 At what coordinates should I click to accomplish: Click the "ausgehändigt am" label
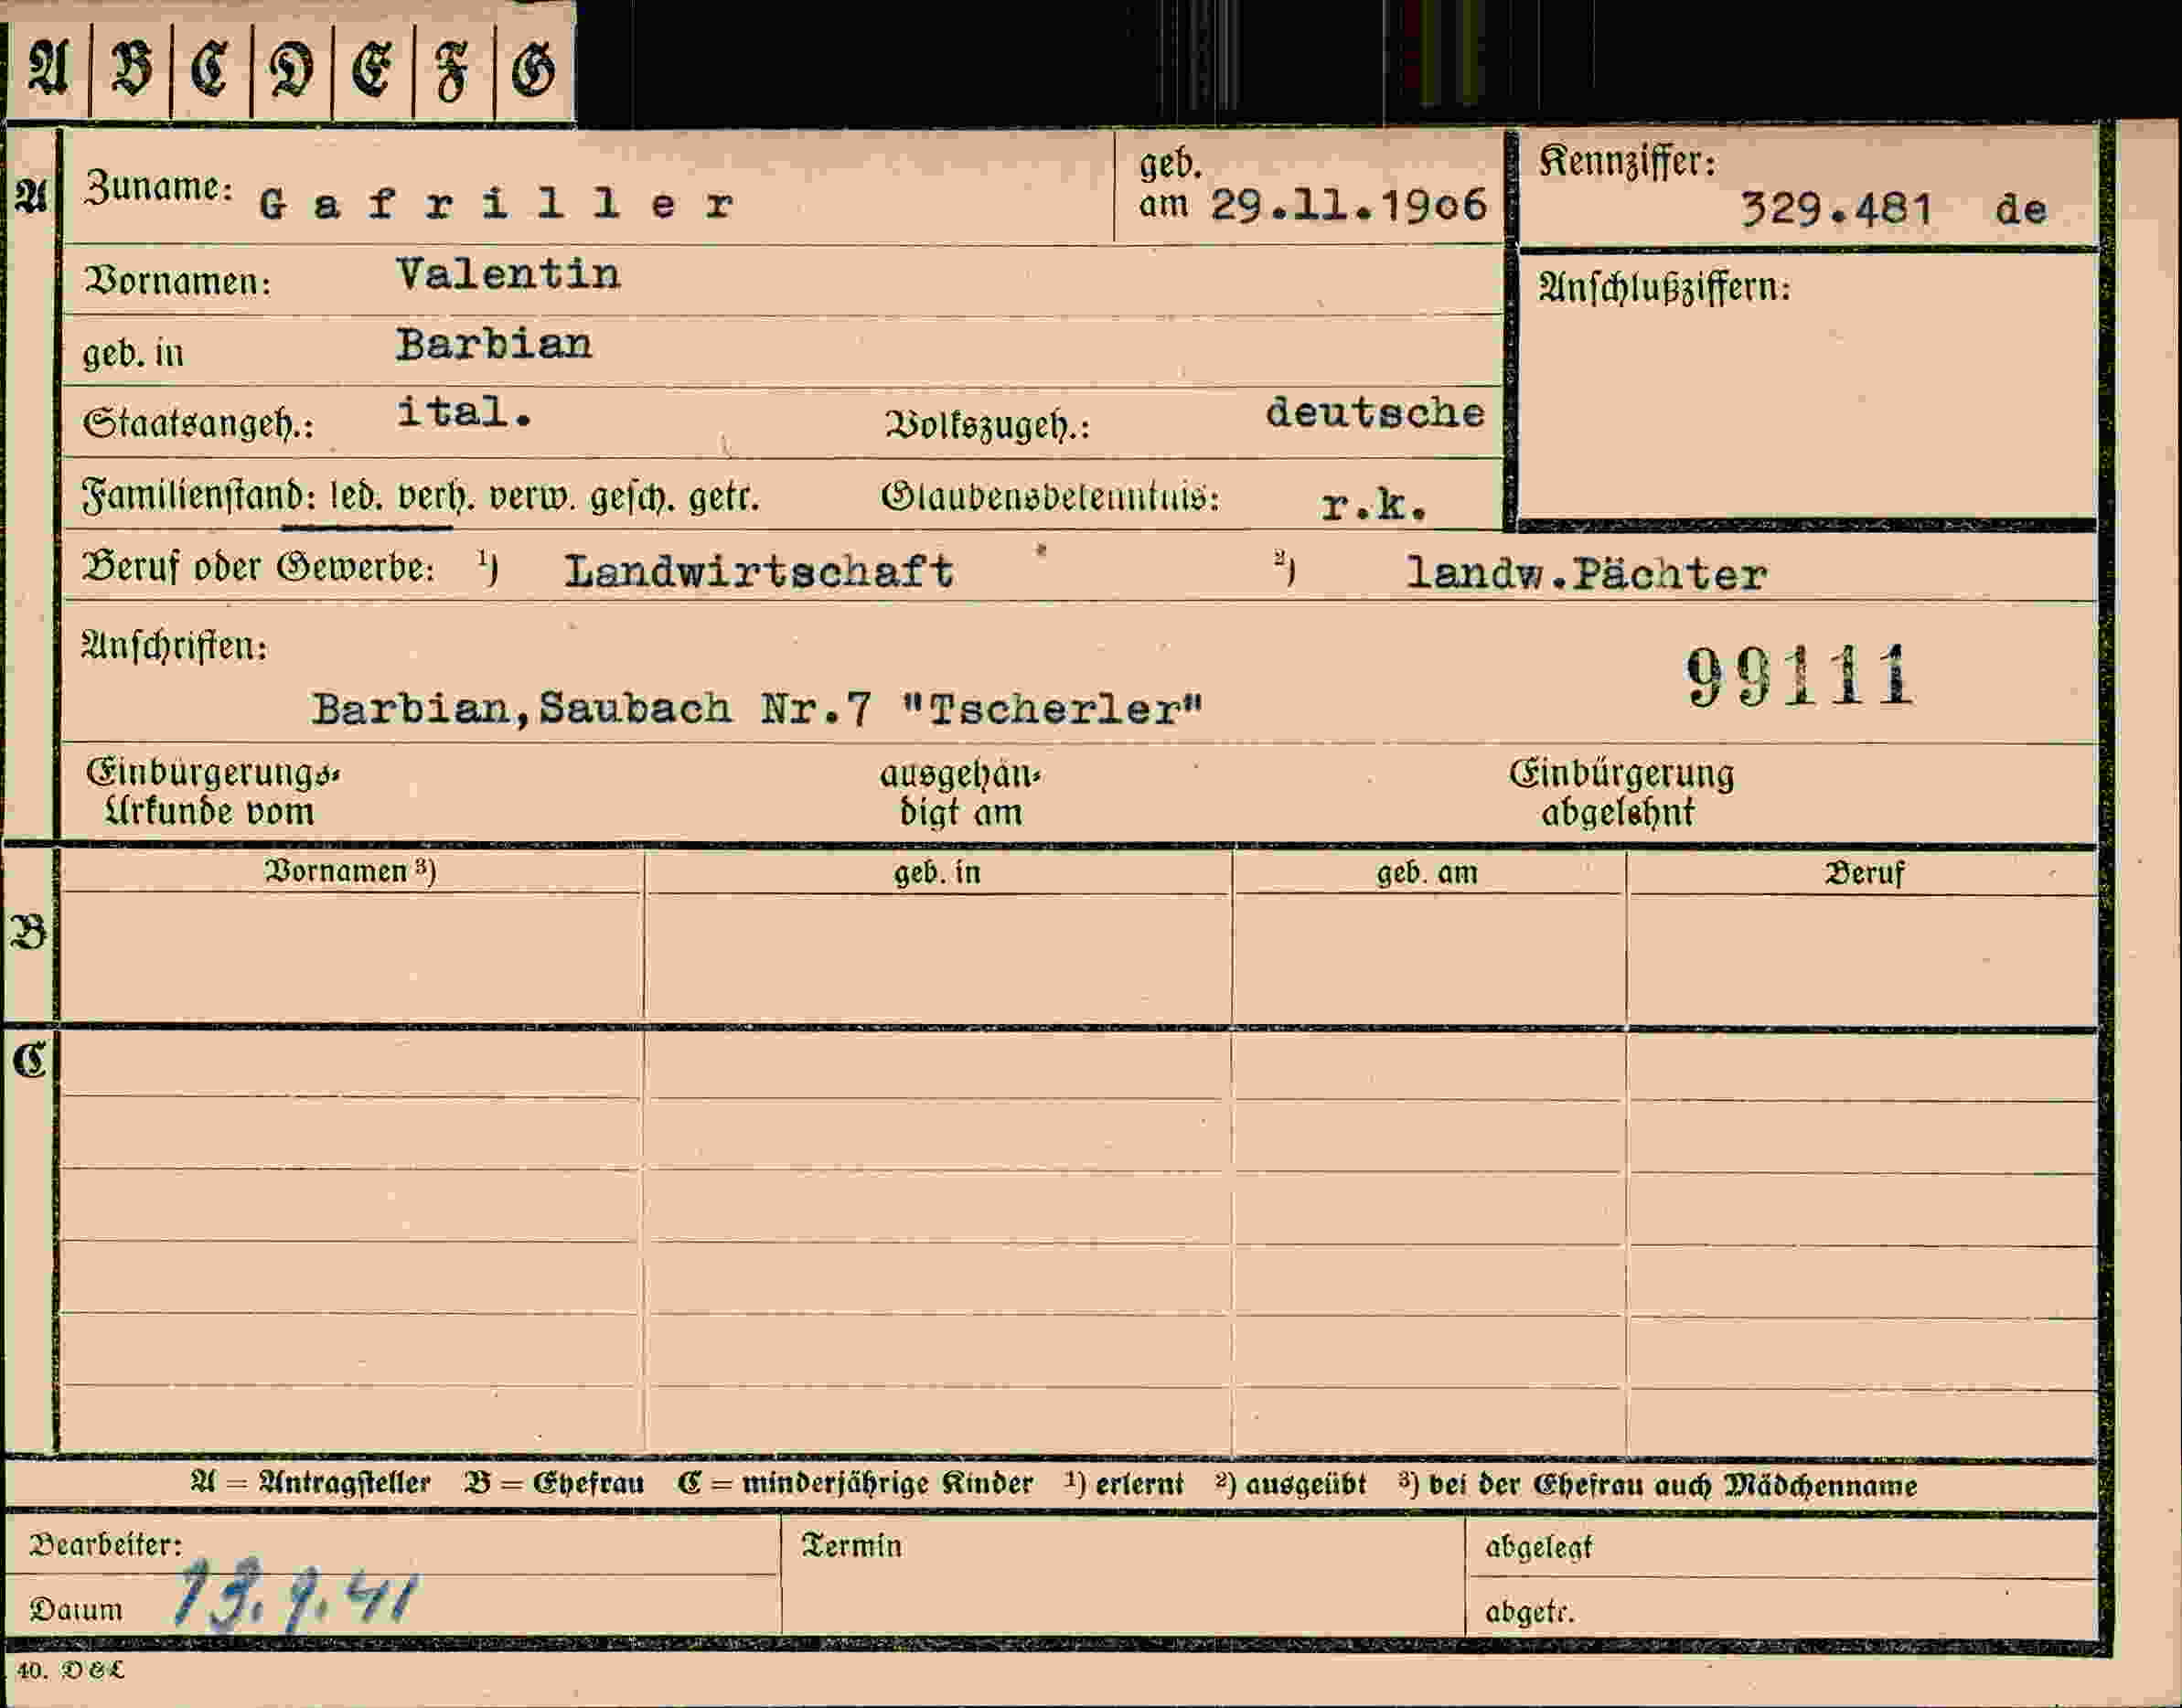961,793
